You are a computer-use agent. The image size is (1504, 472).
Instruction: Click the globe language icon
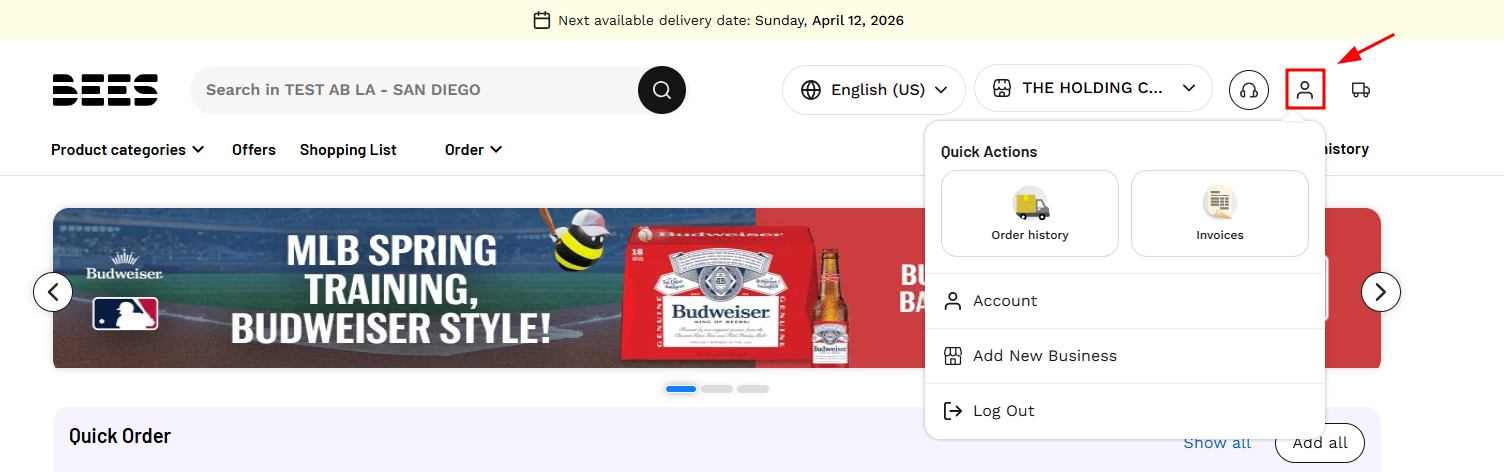point(811,90)
